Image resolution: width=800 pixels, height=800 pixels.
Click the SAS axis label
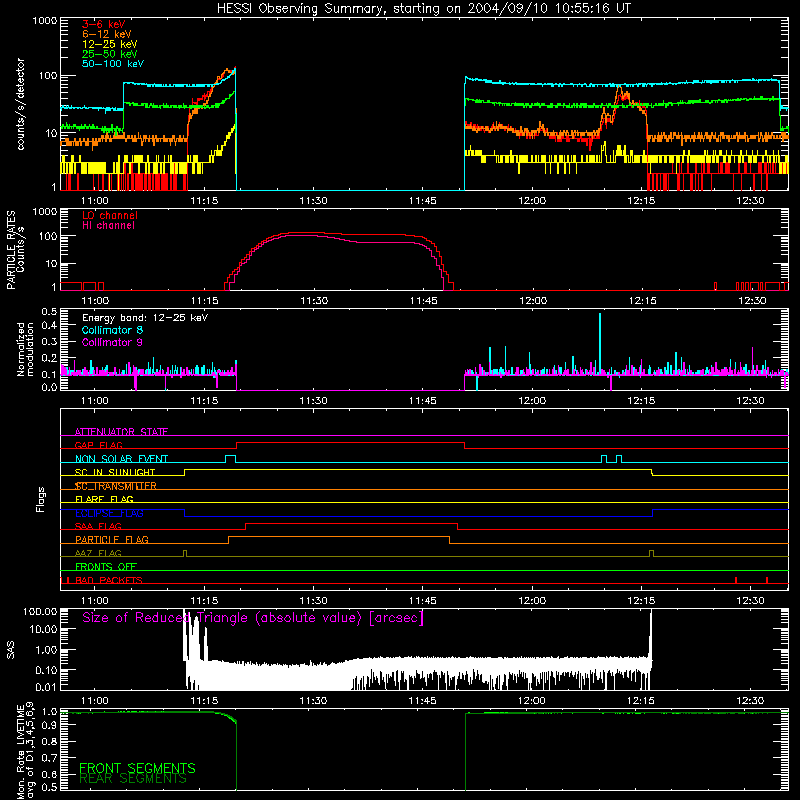pos(11,649)
